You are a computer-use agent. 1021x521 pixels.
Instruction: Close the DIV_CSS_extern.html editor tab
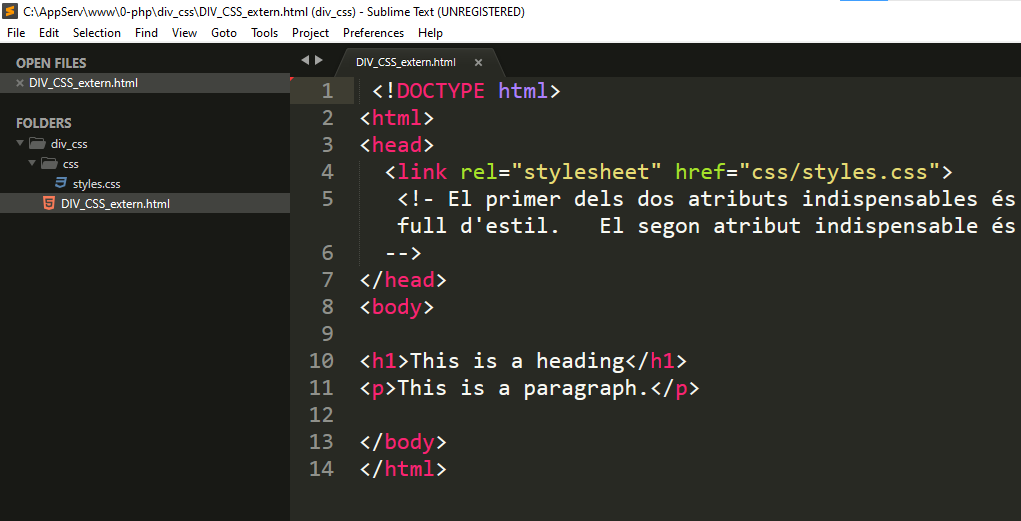[x=478, y=62]
